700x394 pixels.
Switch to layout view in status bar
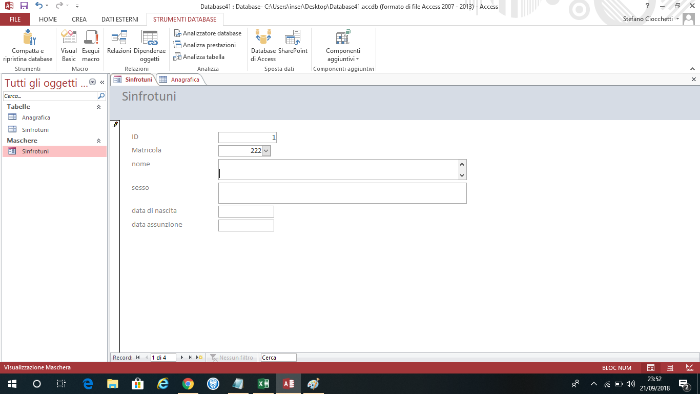coord(670,368)
